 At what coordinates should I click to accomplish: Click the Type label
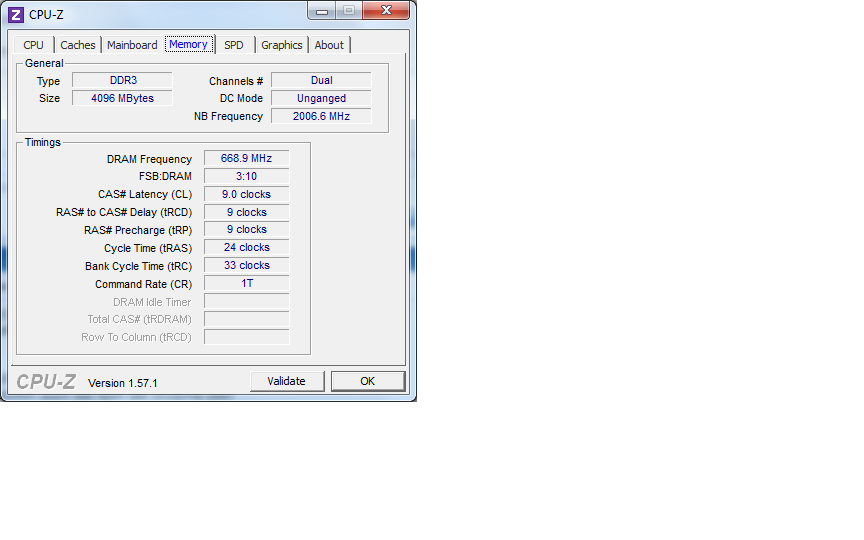(x=48, y=81)
